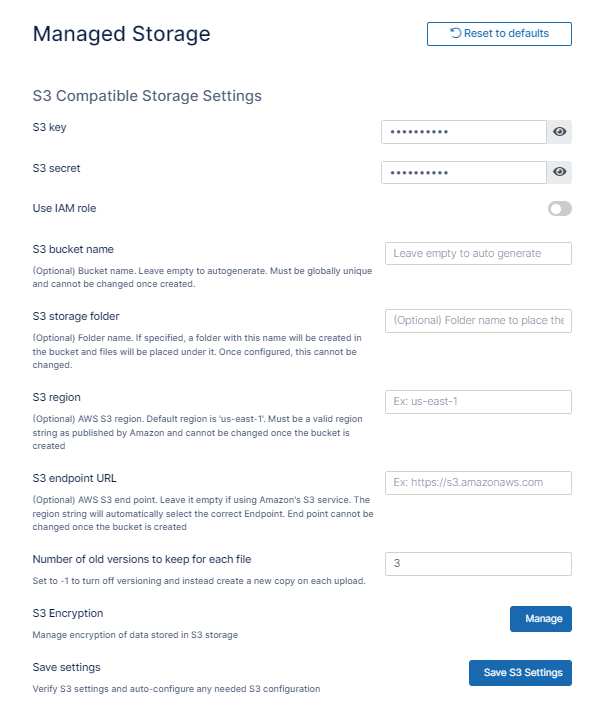This screenshot has width=603, height=717.
Task: Click the 'S3 Encryption' label text
Action: [x=67, y=613]
